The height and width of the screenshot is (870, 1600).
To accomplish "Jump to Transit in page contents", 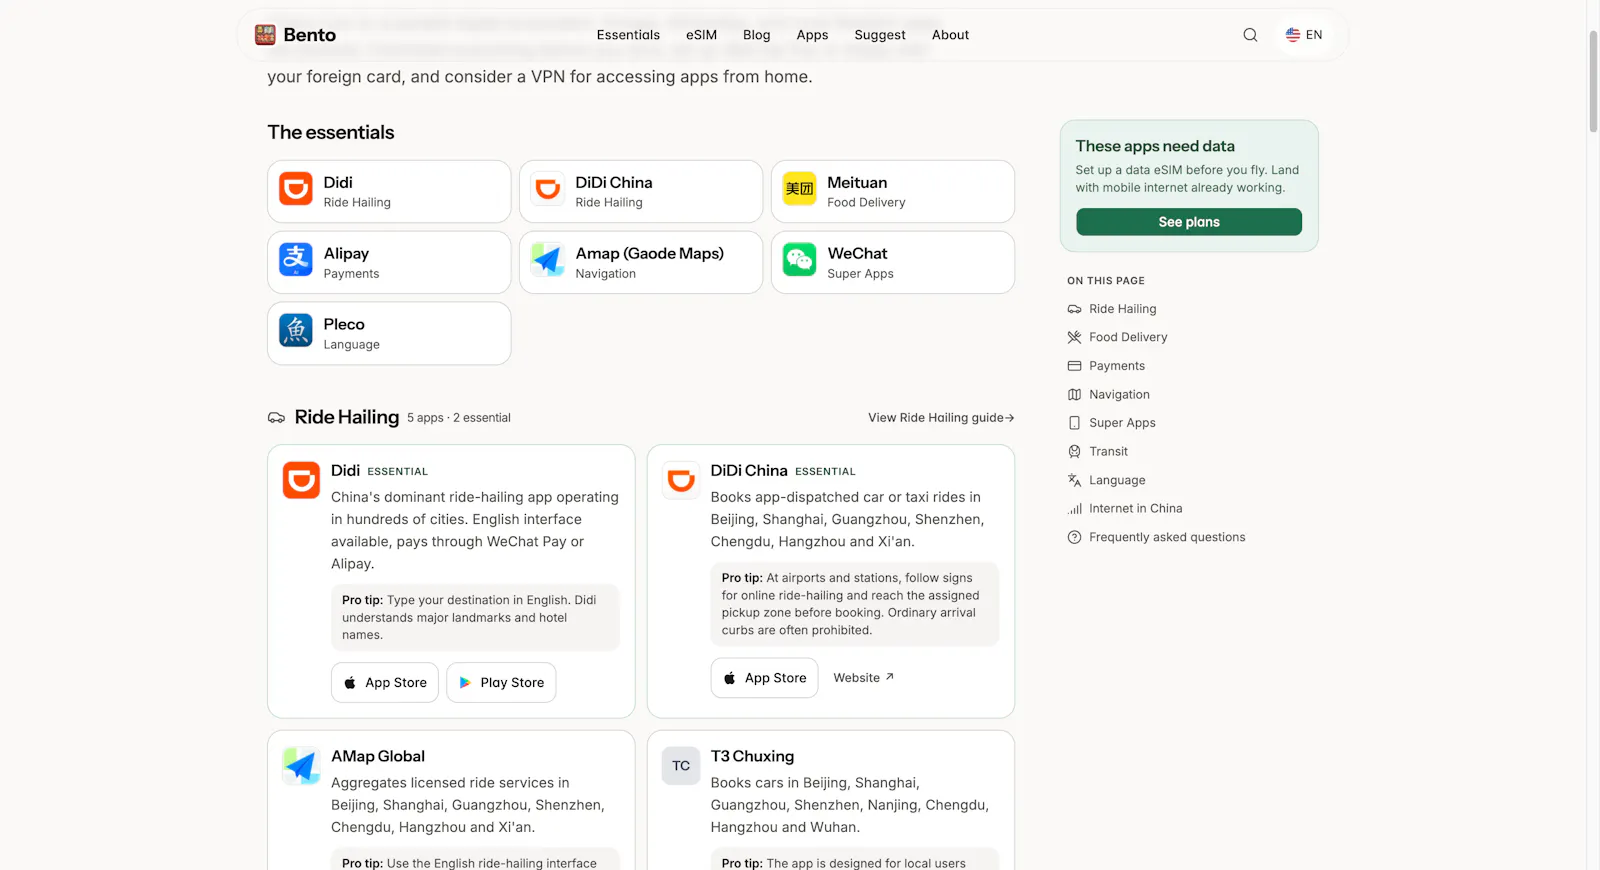I will [x=1108, y=452].
